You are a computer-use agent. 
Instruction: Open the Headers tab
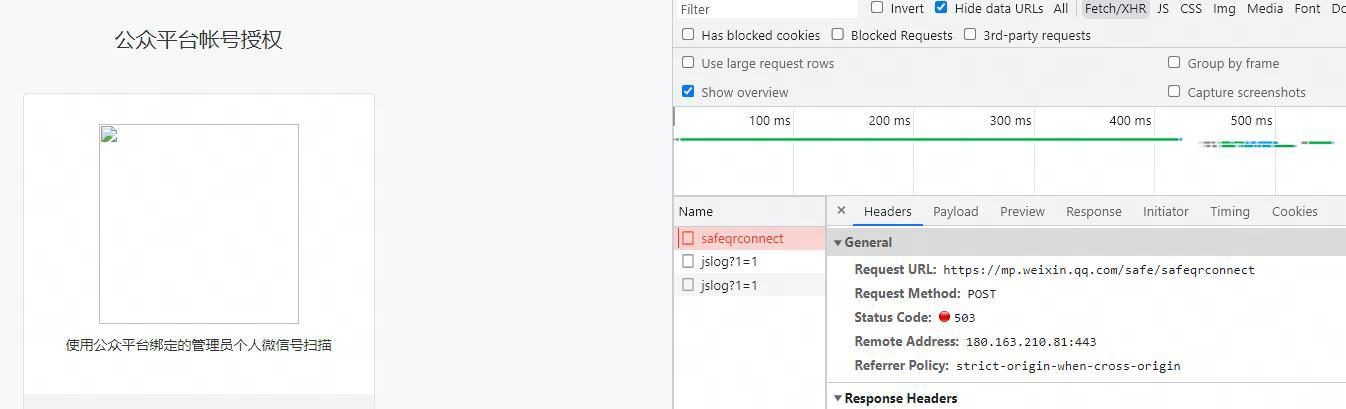[888, 211]
